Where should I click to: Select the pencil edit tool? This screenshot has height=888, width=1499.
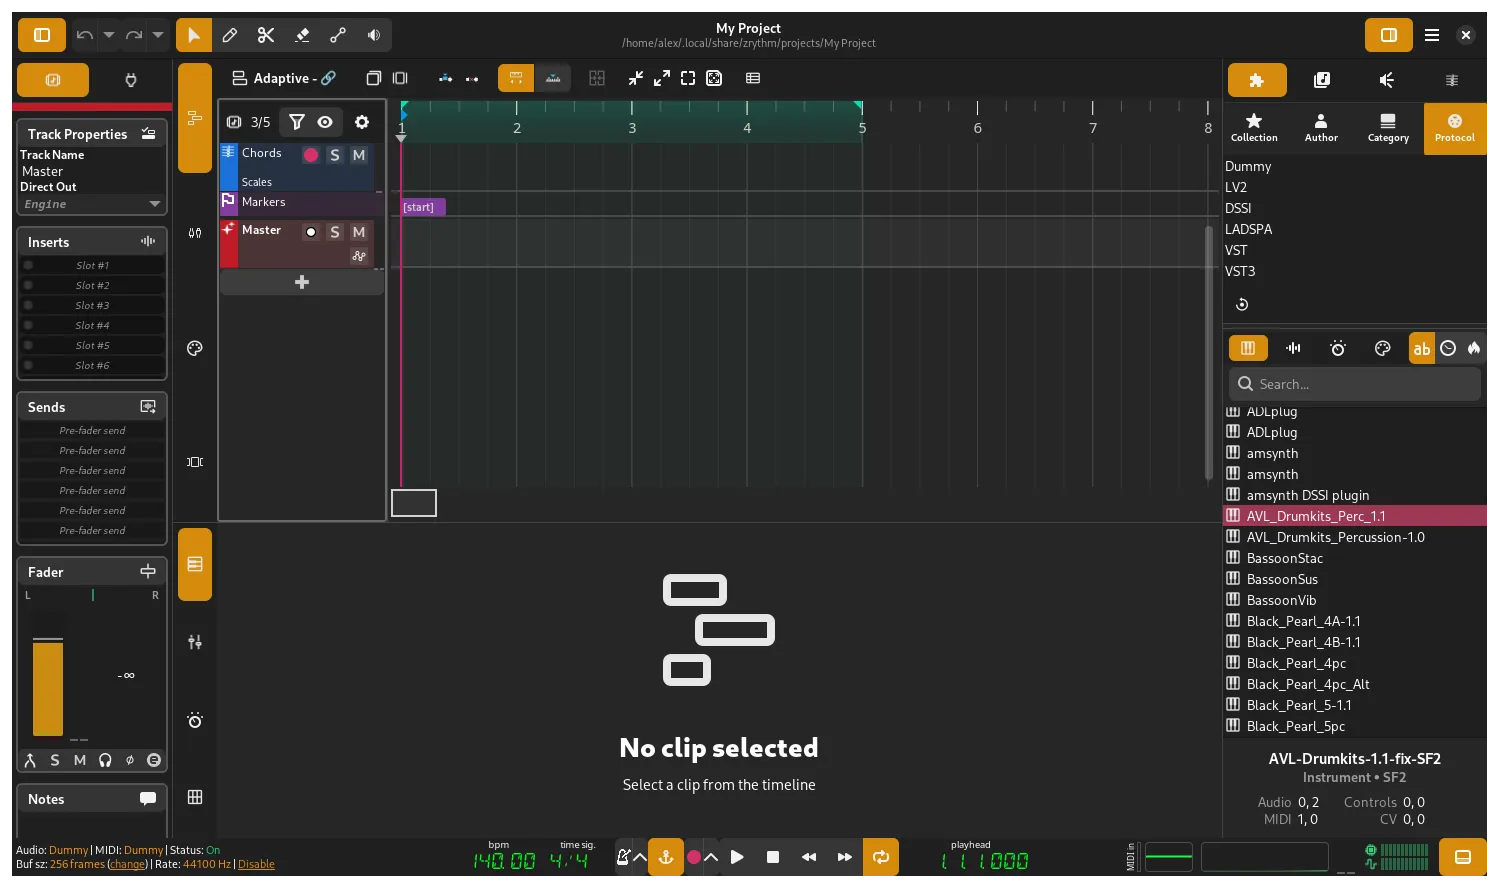point(230,35)
